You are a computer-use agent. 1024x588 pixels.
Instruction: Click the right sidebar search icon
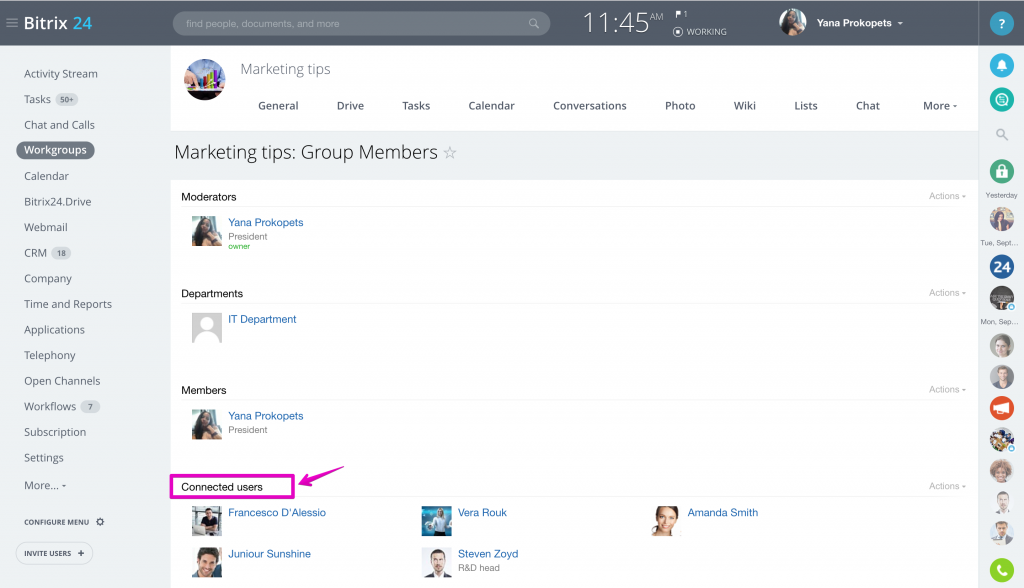(x=1001, y=135)
